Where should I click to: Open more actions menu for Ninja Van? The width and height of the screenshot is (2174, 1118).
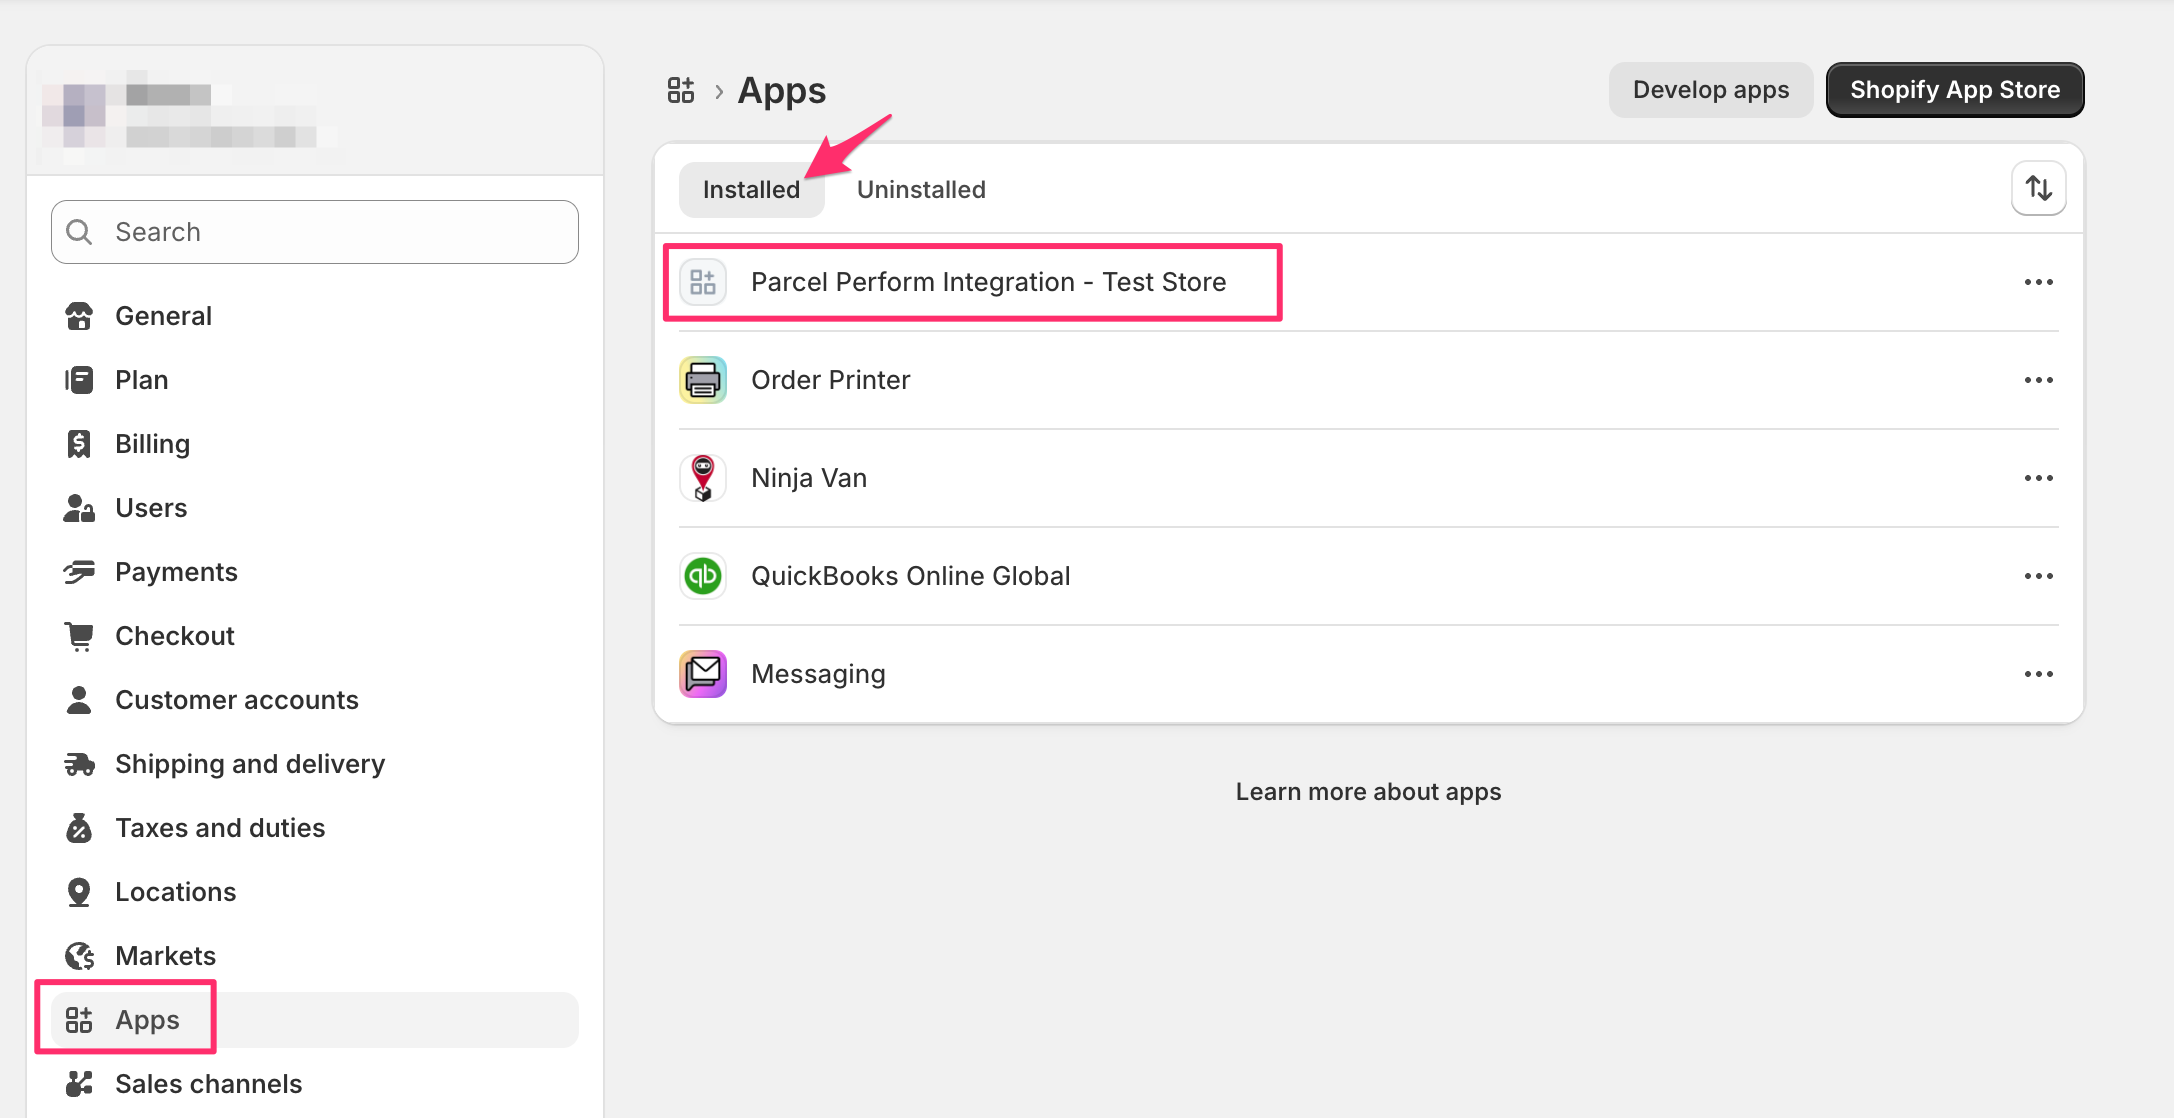tap(2039, 478)
